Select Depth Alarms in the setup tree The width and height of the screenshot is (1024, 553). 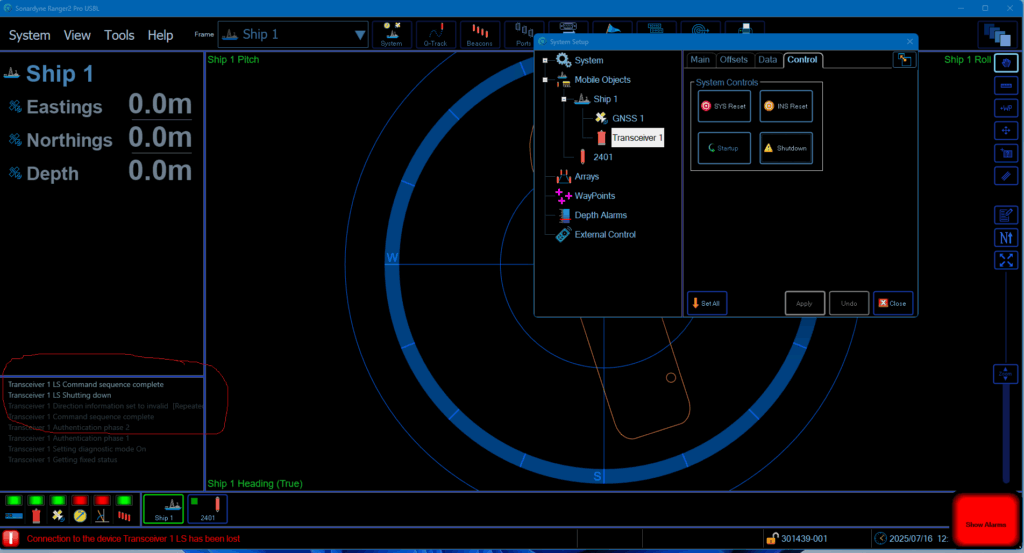point(600,215)
